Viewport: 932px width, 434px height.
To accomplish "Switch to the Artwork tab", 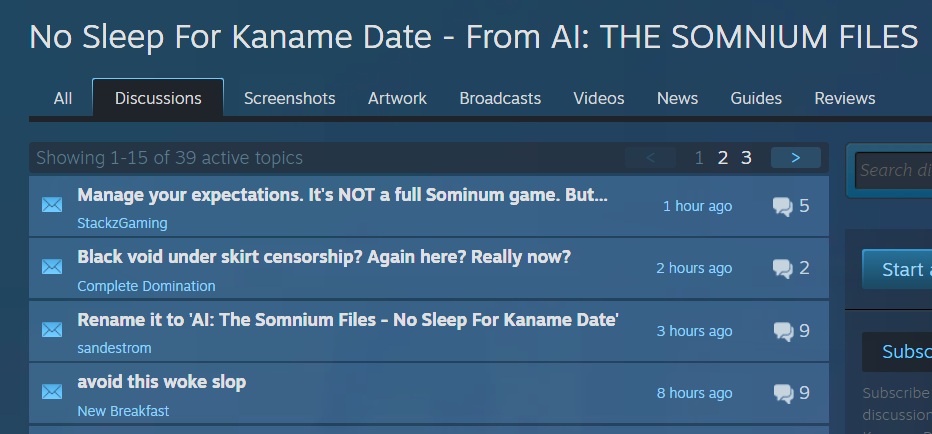I will pyautogui.click(x=397, y=98).
